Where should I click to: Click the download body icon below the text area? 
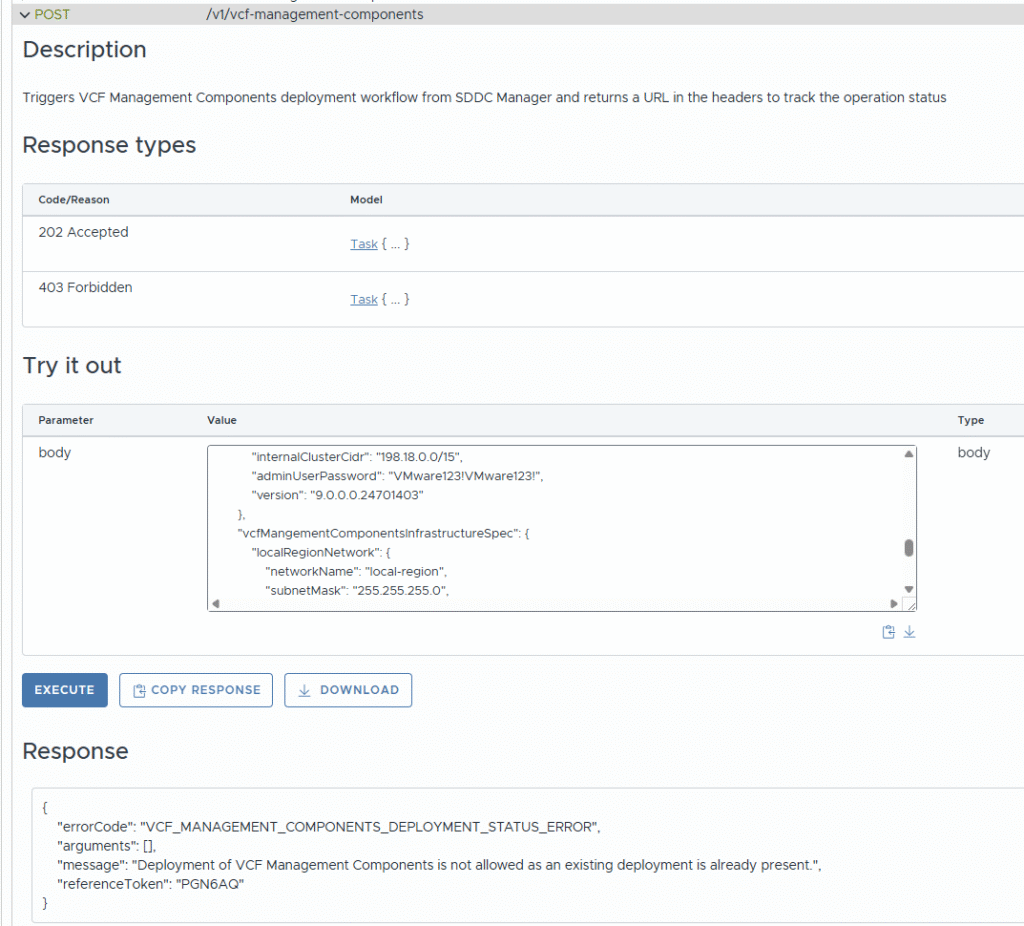909,632
